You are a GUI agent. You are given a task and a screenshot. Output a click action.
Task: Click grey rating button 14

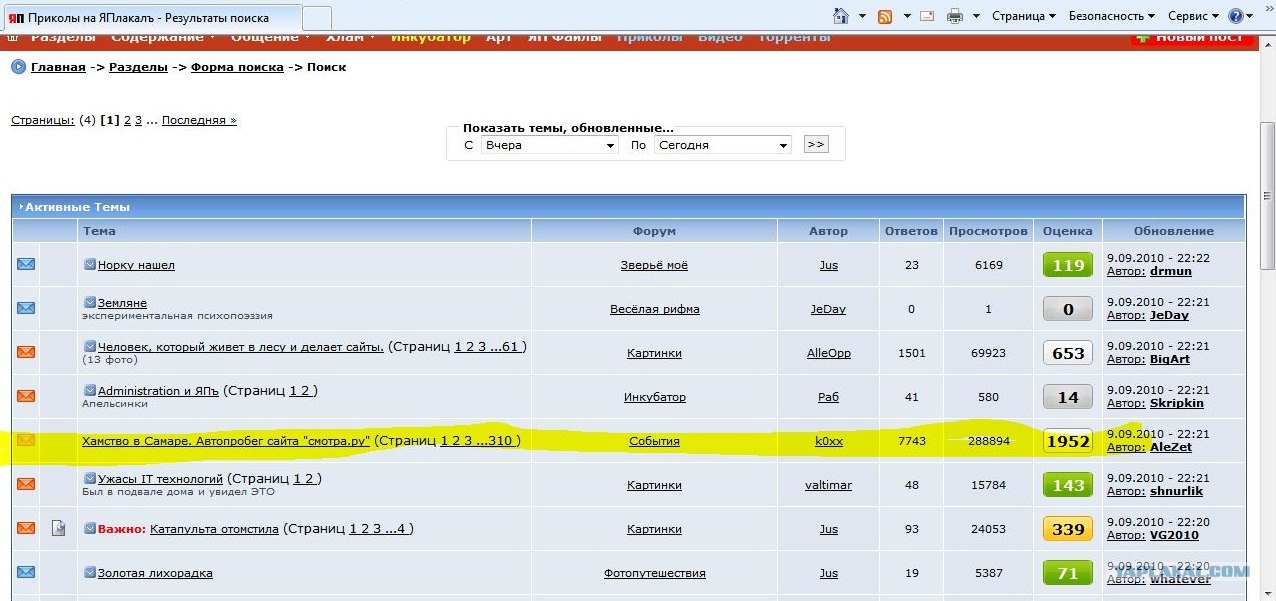pos(1067,397)
